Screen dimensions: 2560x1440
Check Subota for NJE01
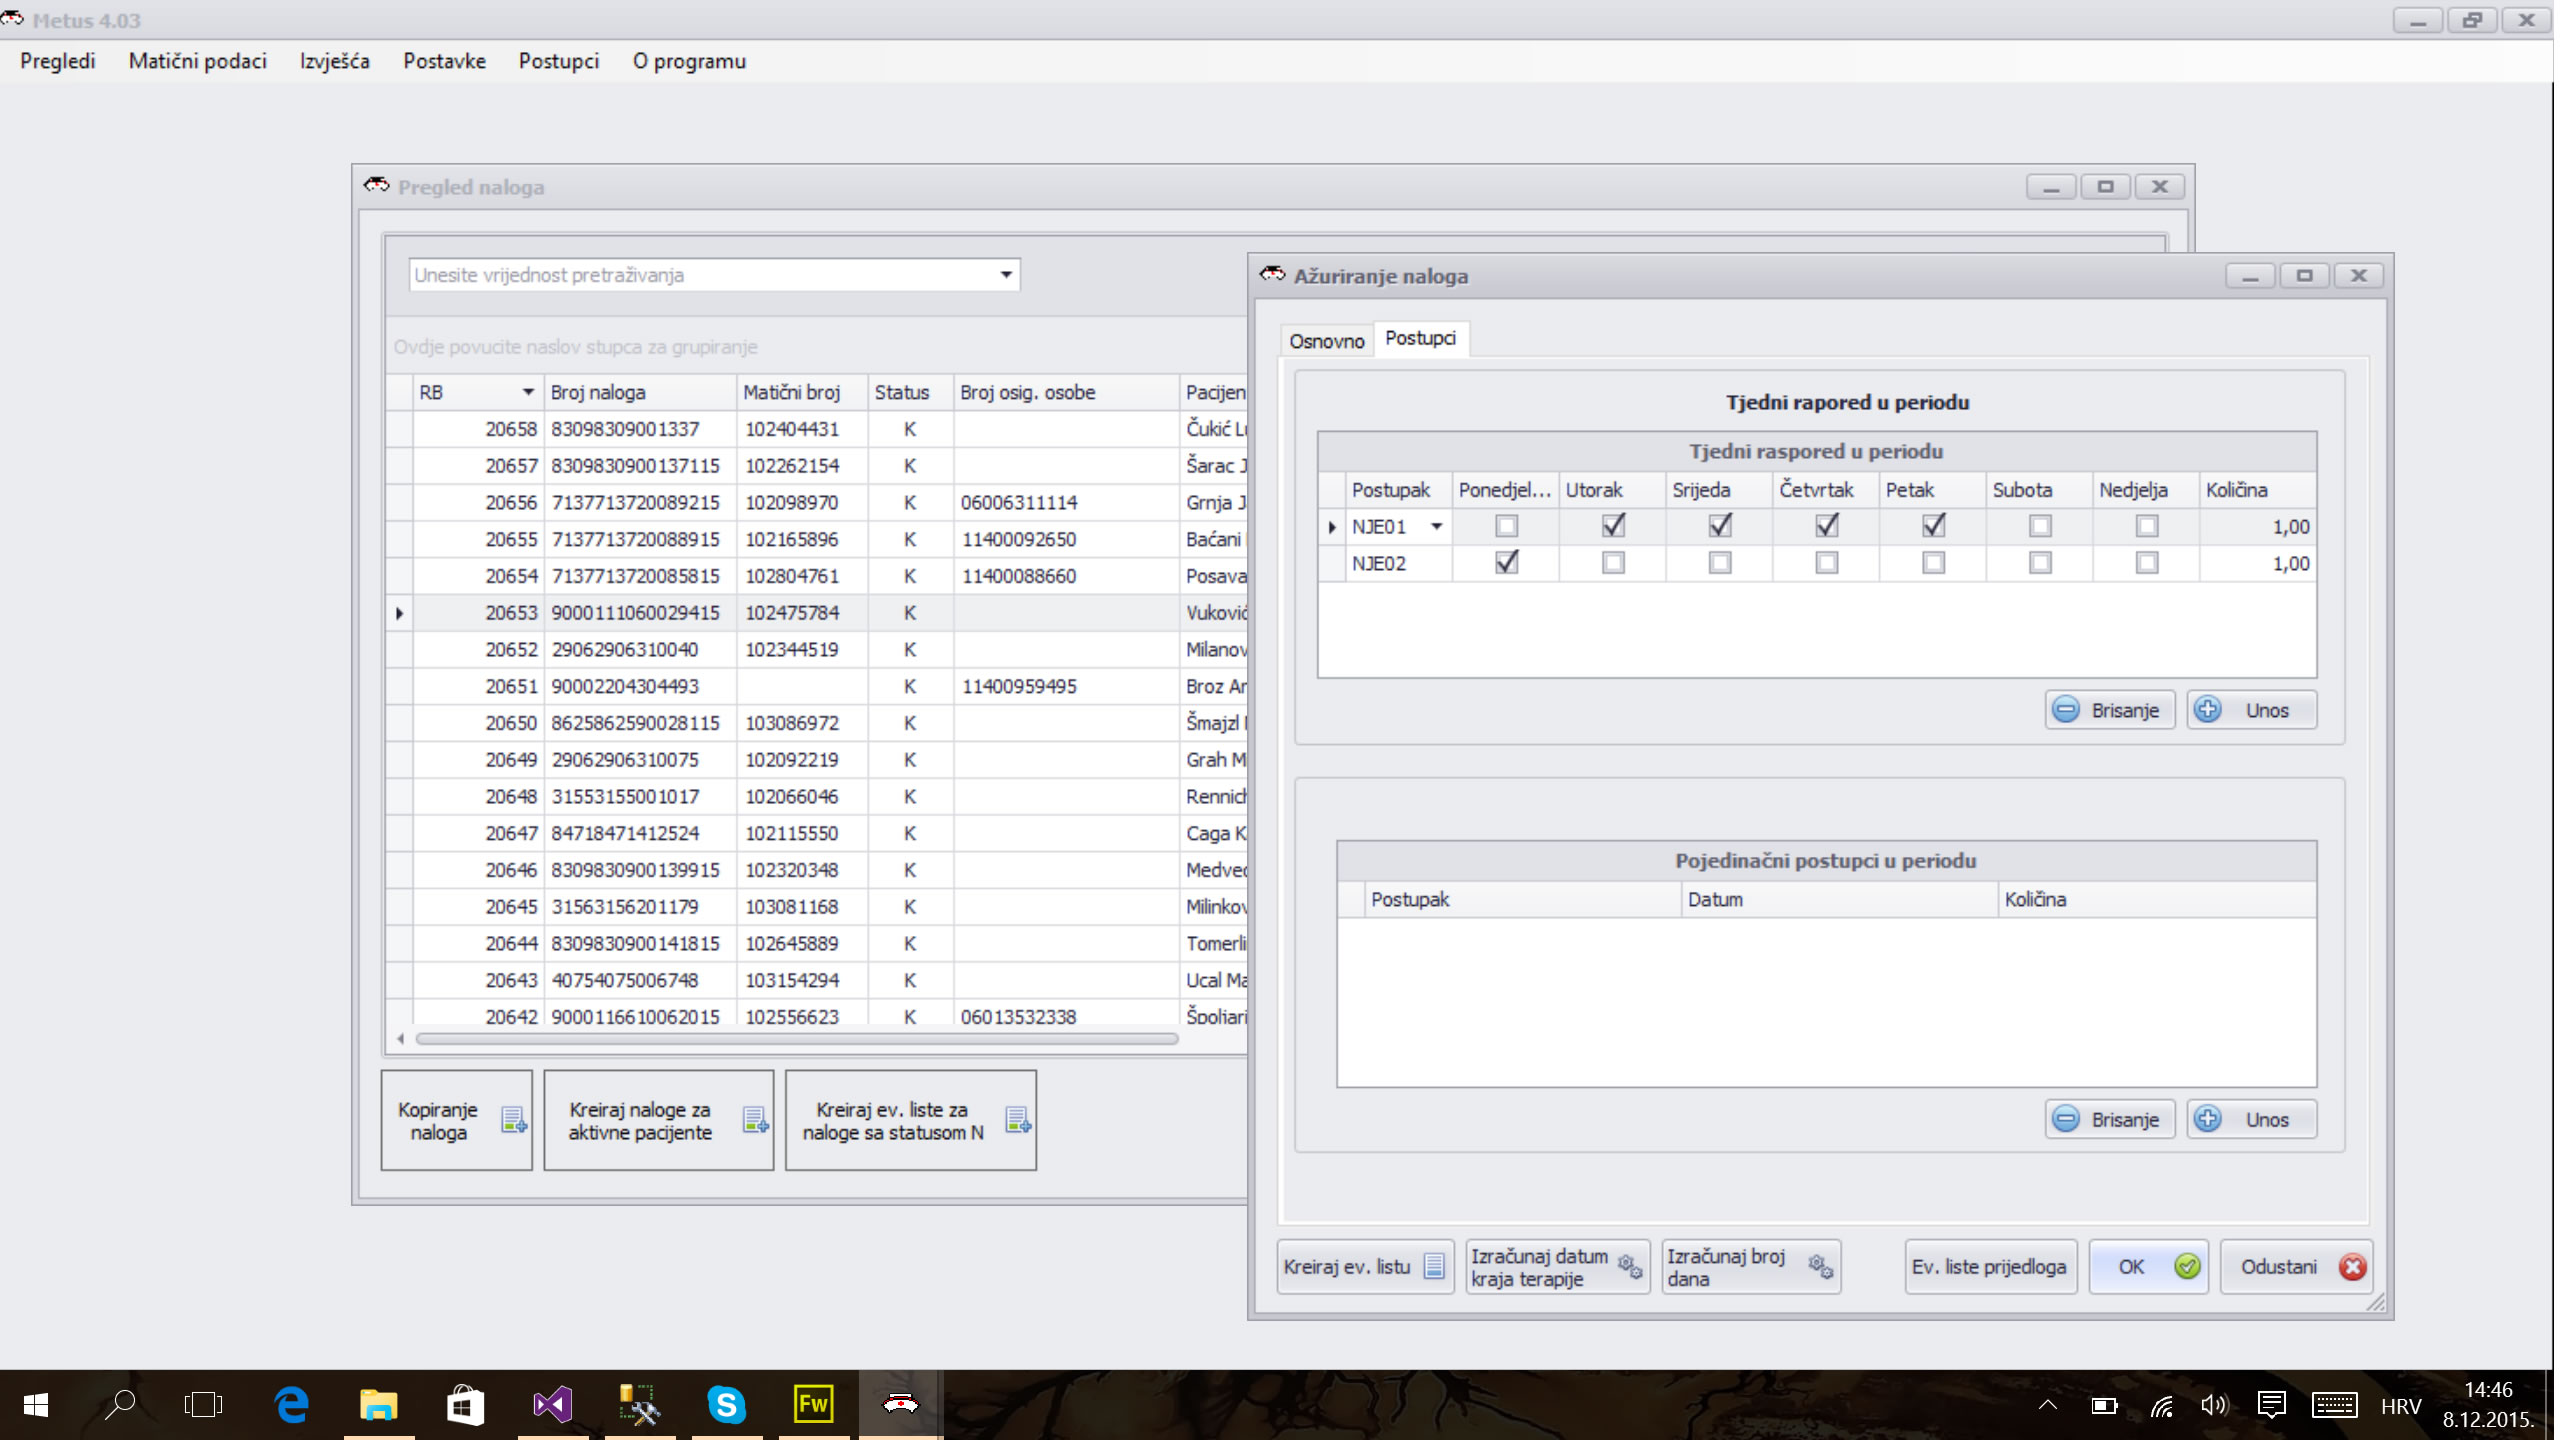click(x=2041, y=526)
